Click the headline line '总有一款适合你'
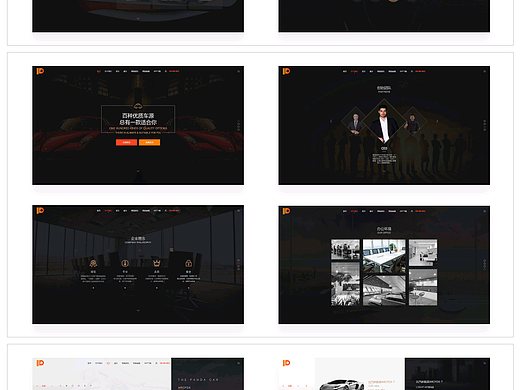Screen dimensions: 520x390 pyautogui.click(x=138, y=122)
